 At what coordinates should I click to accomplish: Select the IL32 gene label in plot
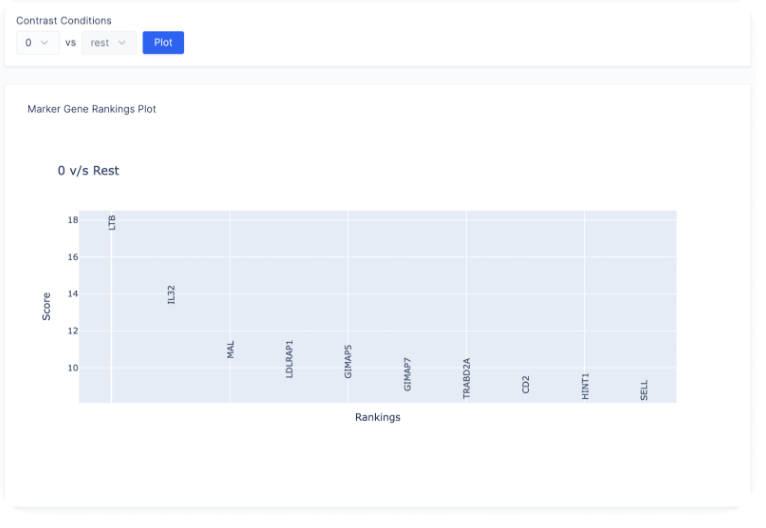[x=171, y=295]
